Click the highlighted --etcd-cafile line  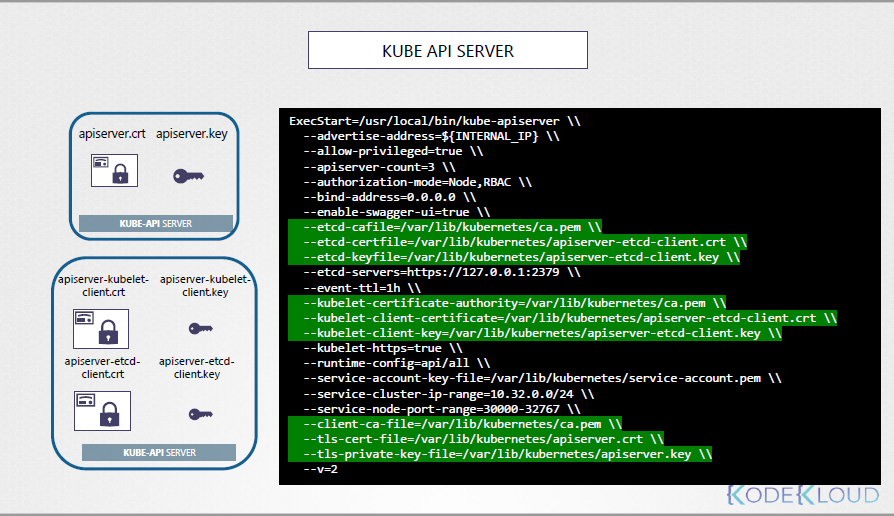445,227
